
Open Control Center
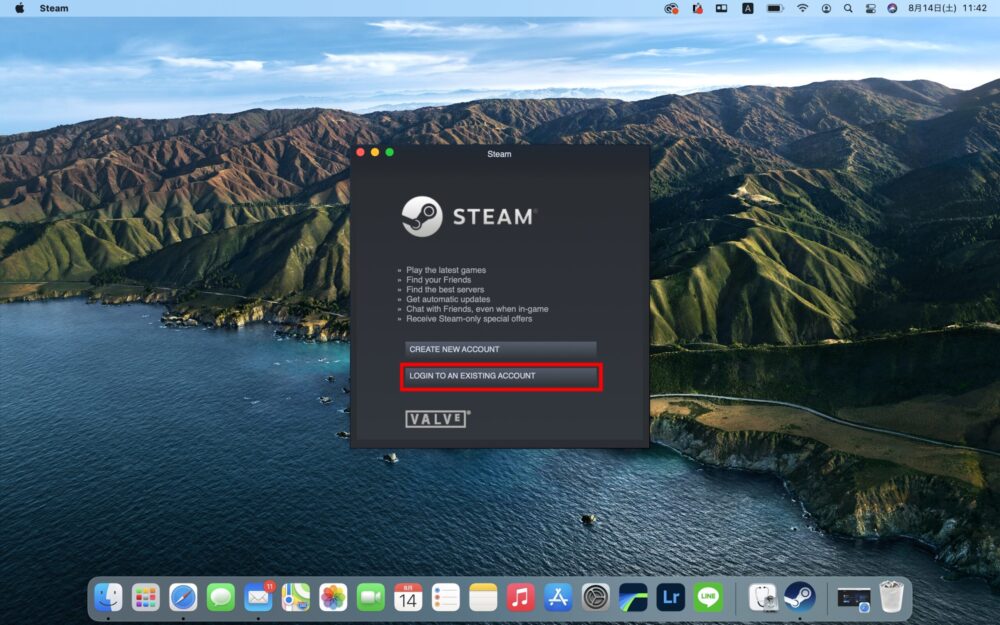(x=871, y=8)
